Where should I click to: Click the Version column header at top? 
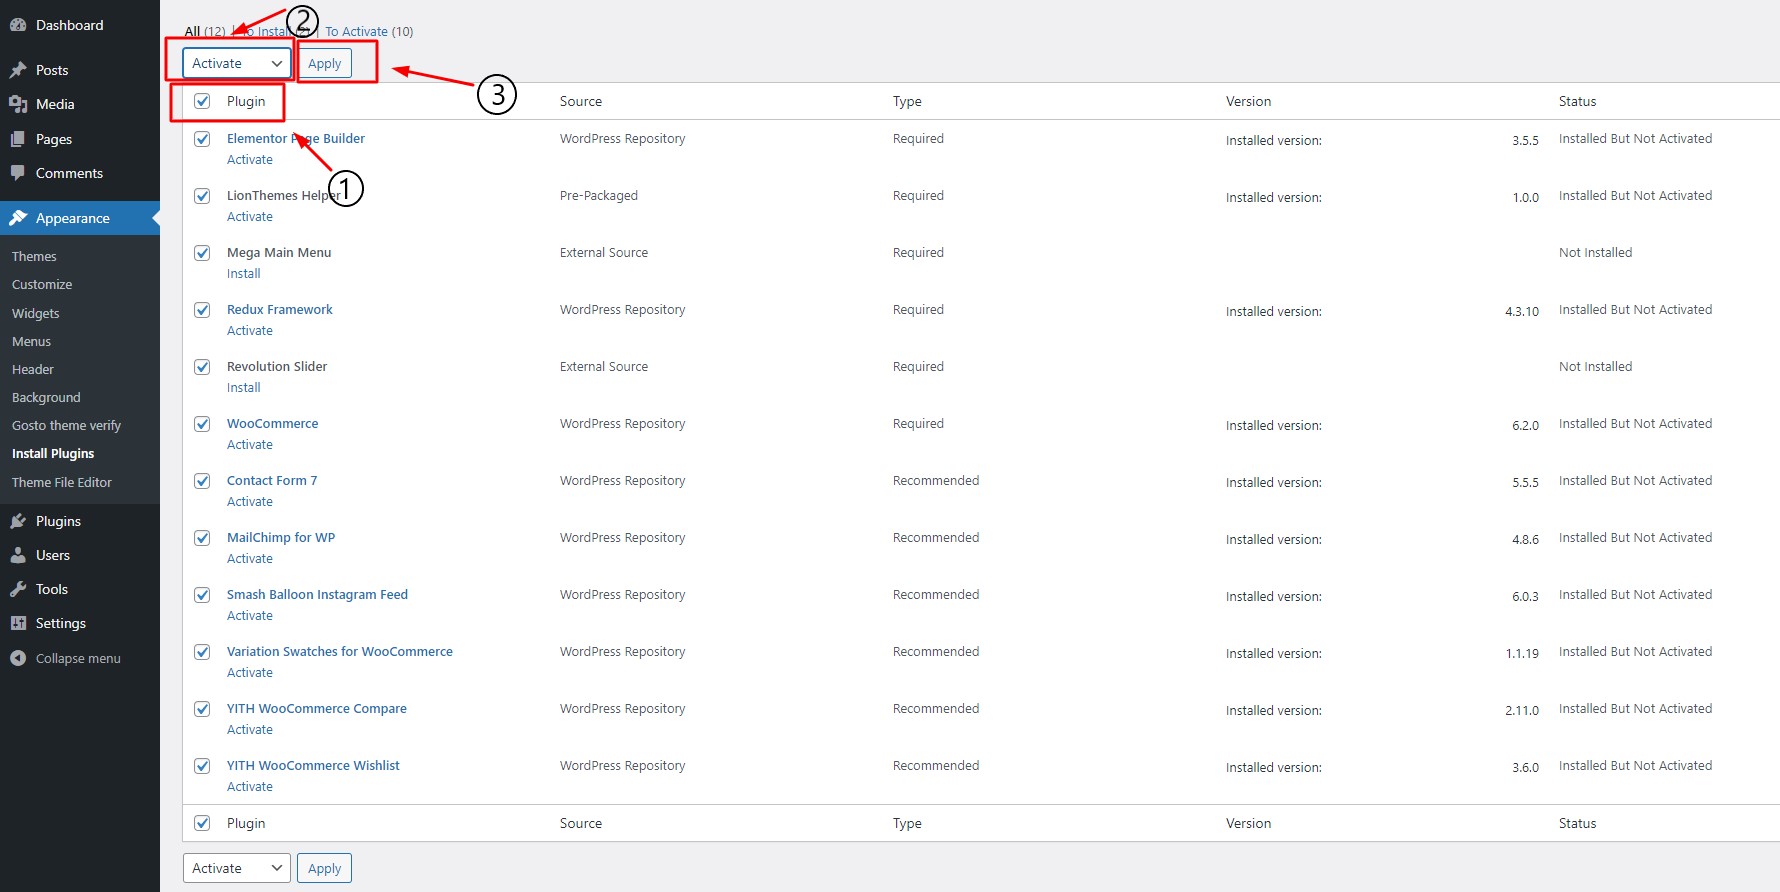point(1248,101)
